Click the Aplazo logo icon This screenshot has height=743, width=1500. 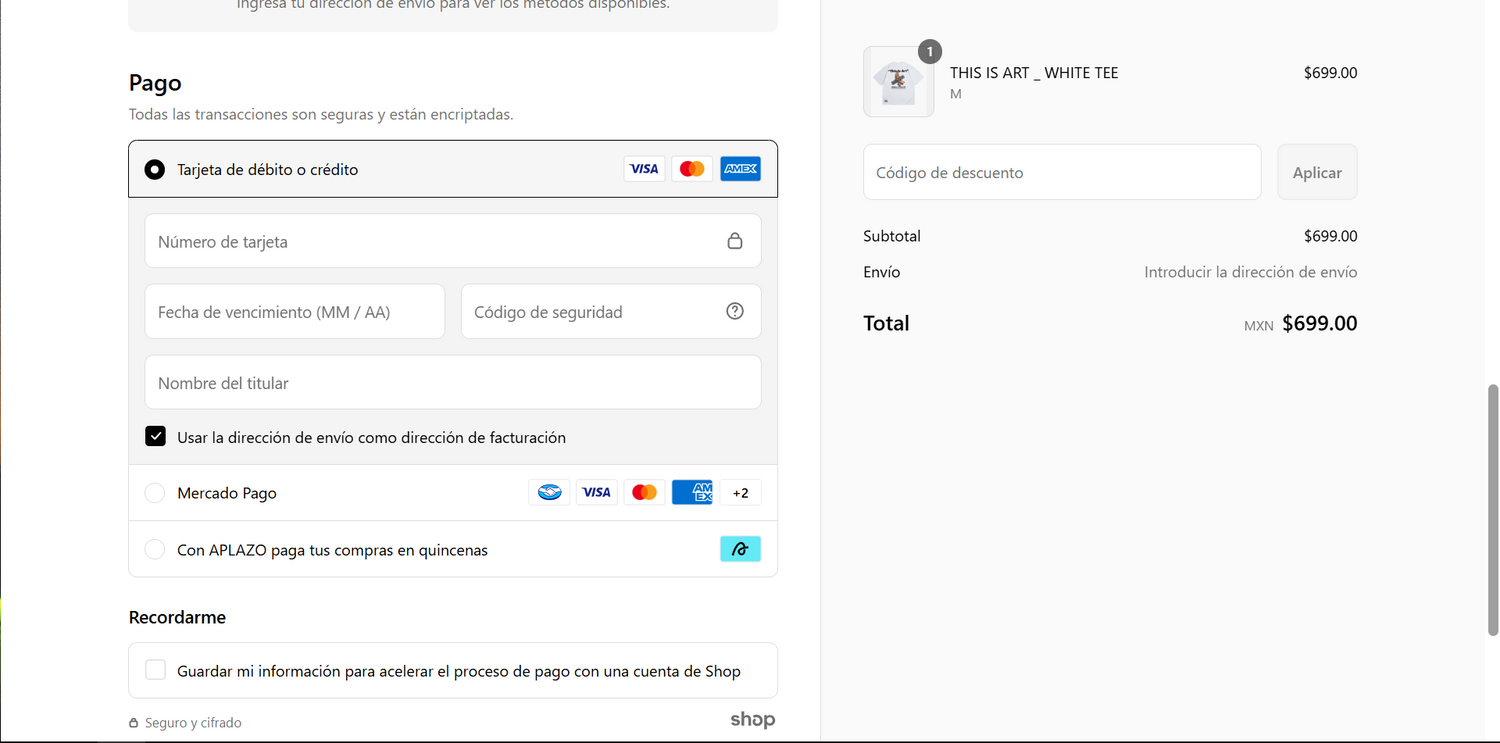740,549
